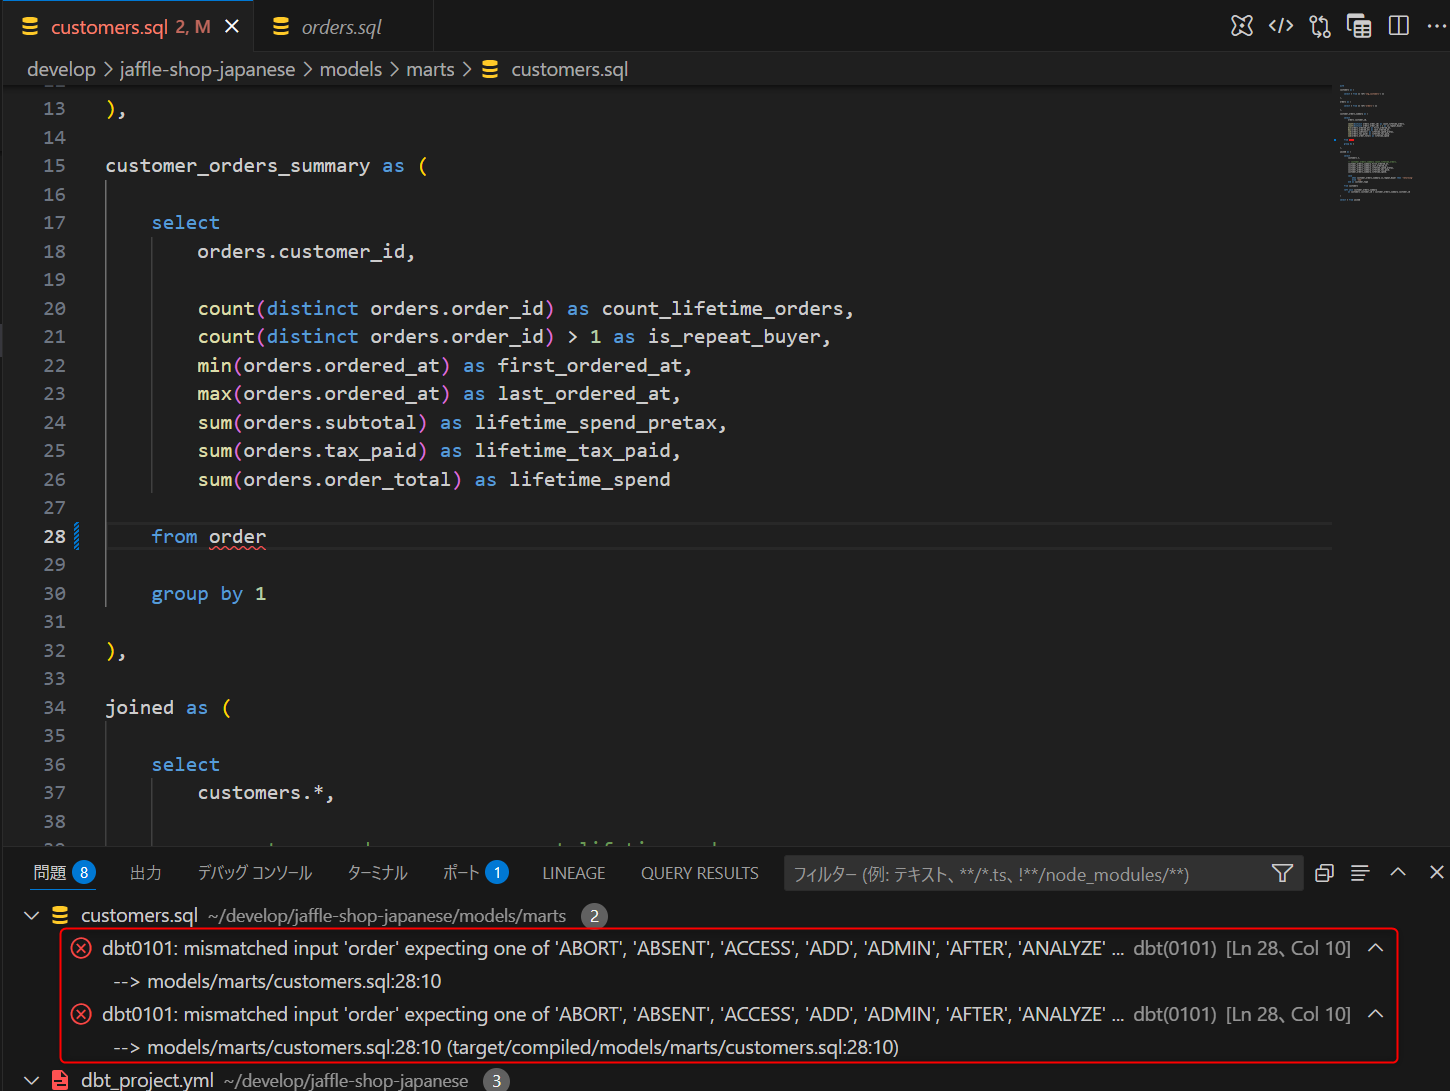The width and height of the screenshot is (1450, 1091).
Task: Switch to the customers.sql editor tab
Action: click(x=128, y=27)
